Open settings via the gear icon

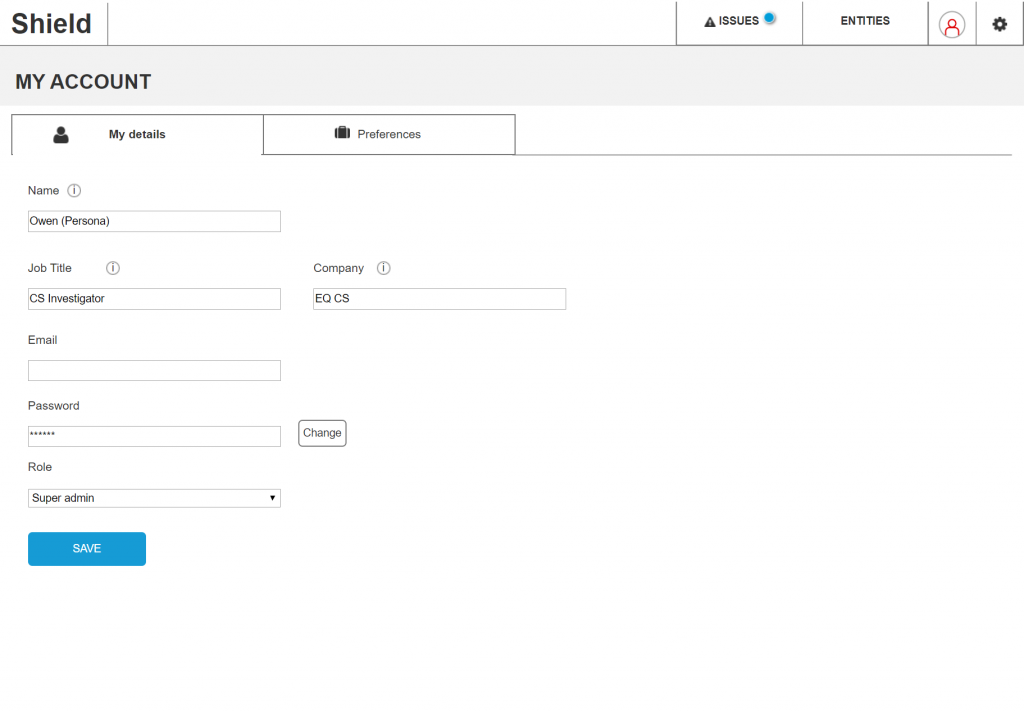[x=999, y=24]
